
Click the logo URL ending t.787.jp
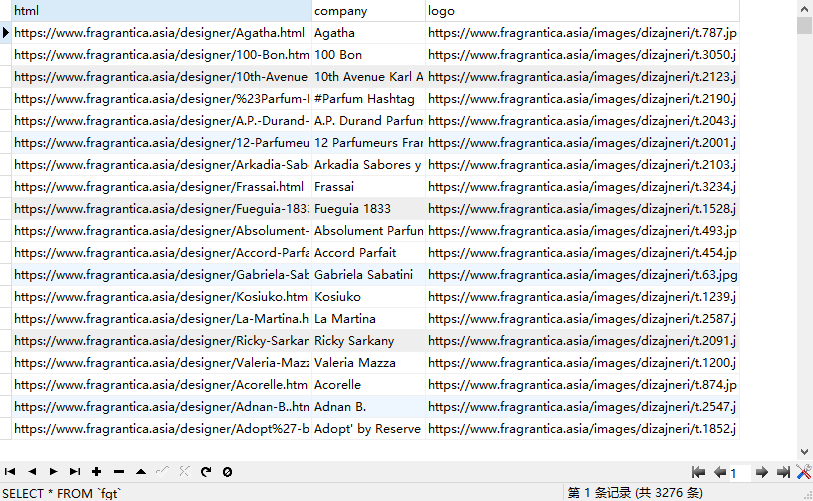pyautogui.click(x=582, y=33)
